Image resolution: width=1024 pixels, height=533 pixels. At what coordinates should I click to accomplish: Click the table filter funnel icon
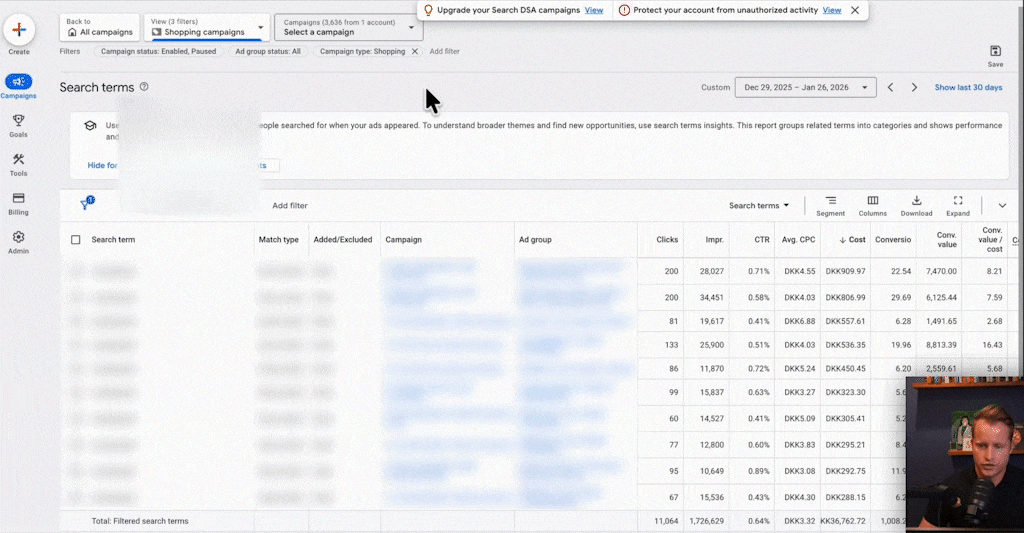[87, 204]
